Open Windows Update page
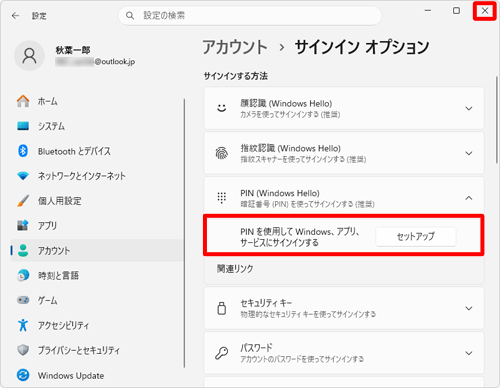Image resolution: width=500 pixels, height=388 pixels. coord(97,375)
